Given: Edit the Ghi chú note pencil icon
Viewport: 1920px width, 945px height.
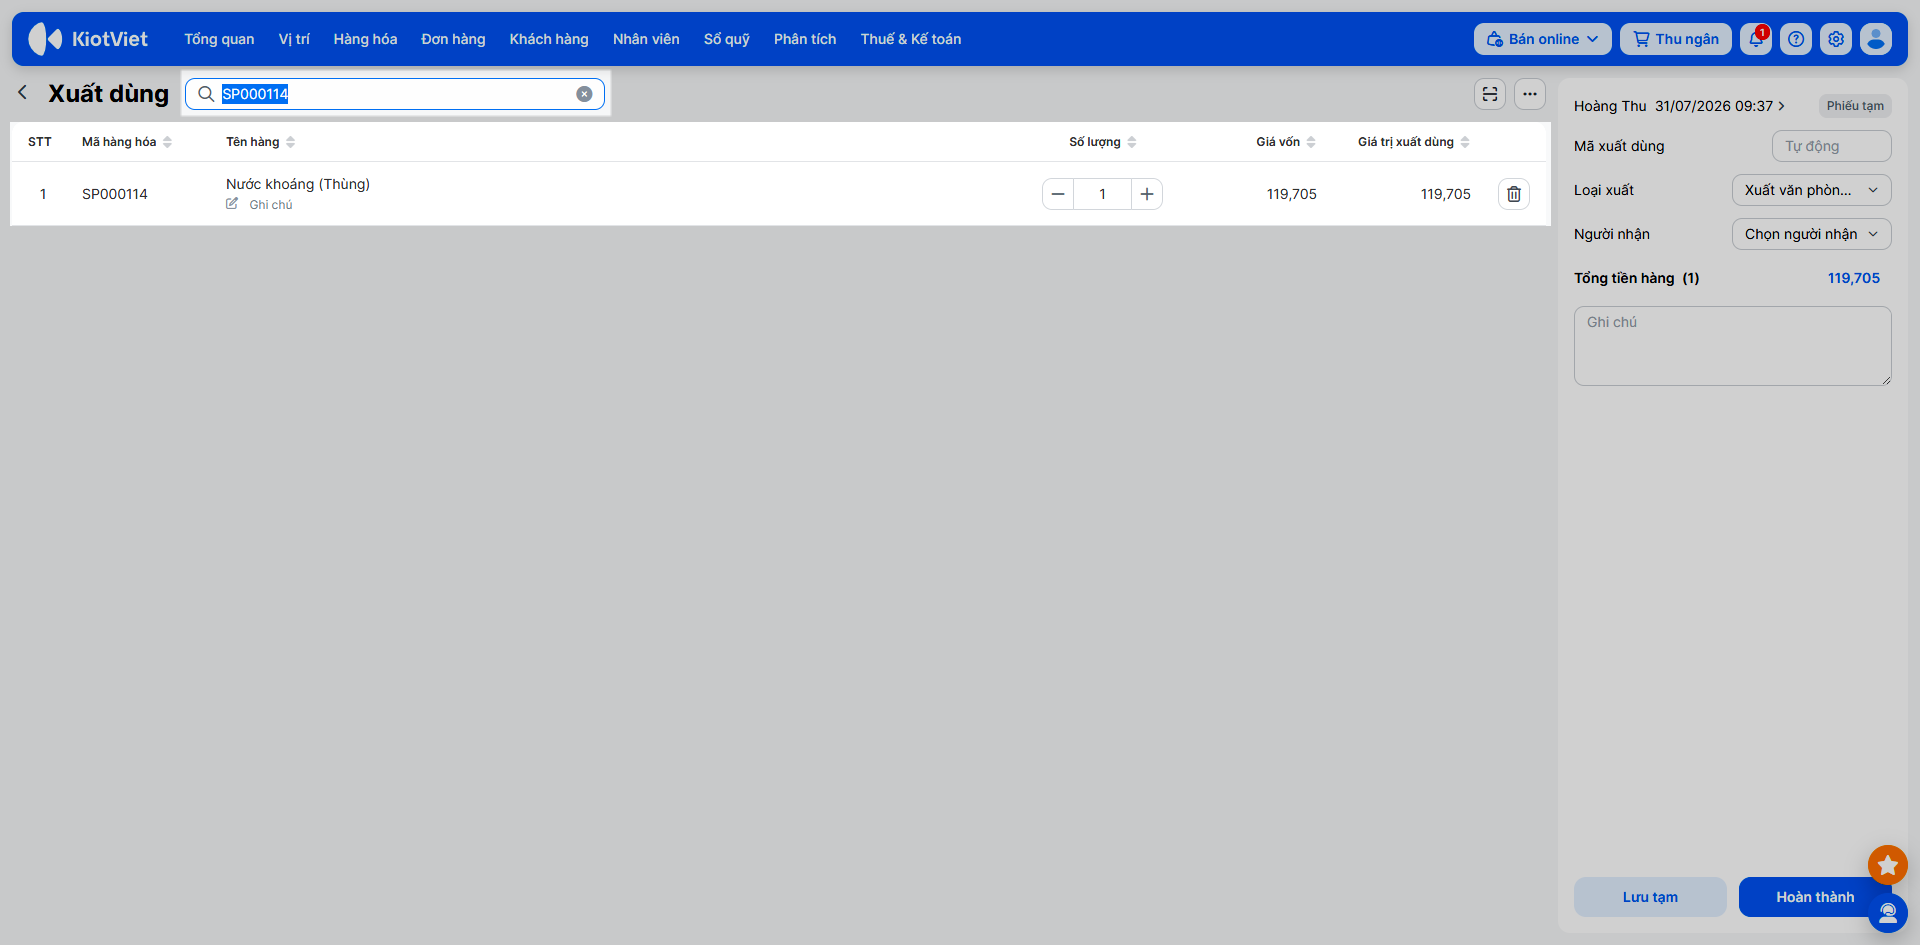Looking at the screenshot, I should (x=232, y=204).
